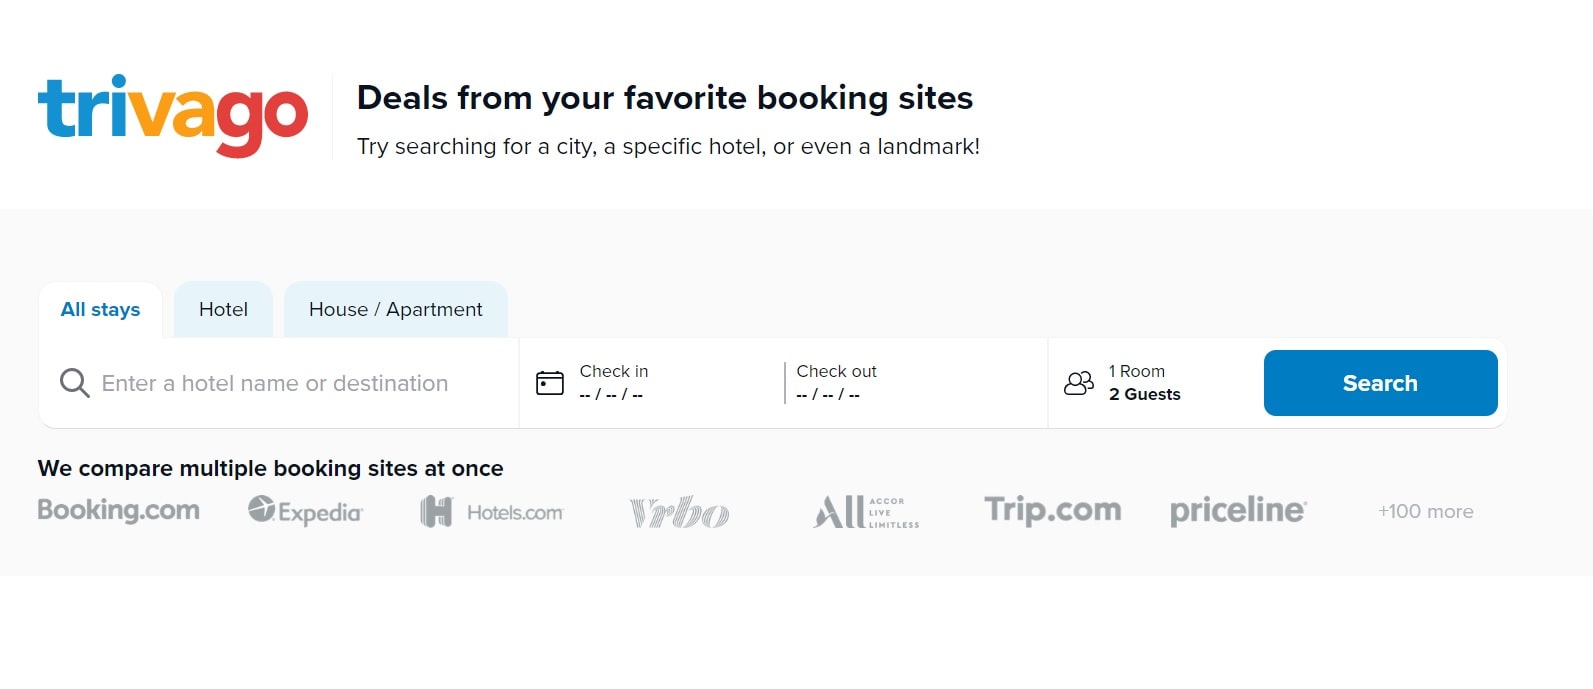This screenshot has height=689, width=1593.
Task: Open the room and guests selector
Action: (1140, 383)
